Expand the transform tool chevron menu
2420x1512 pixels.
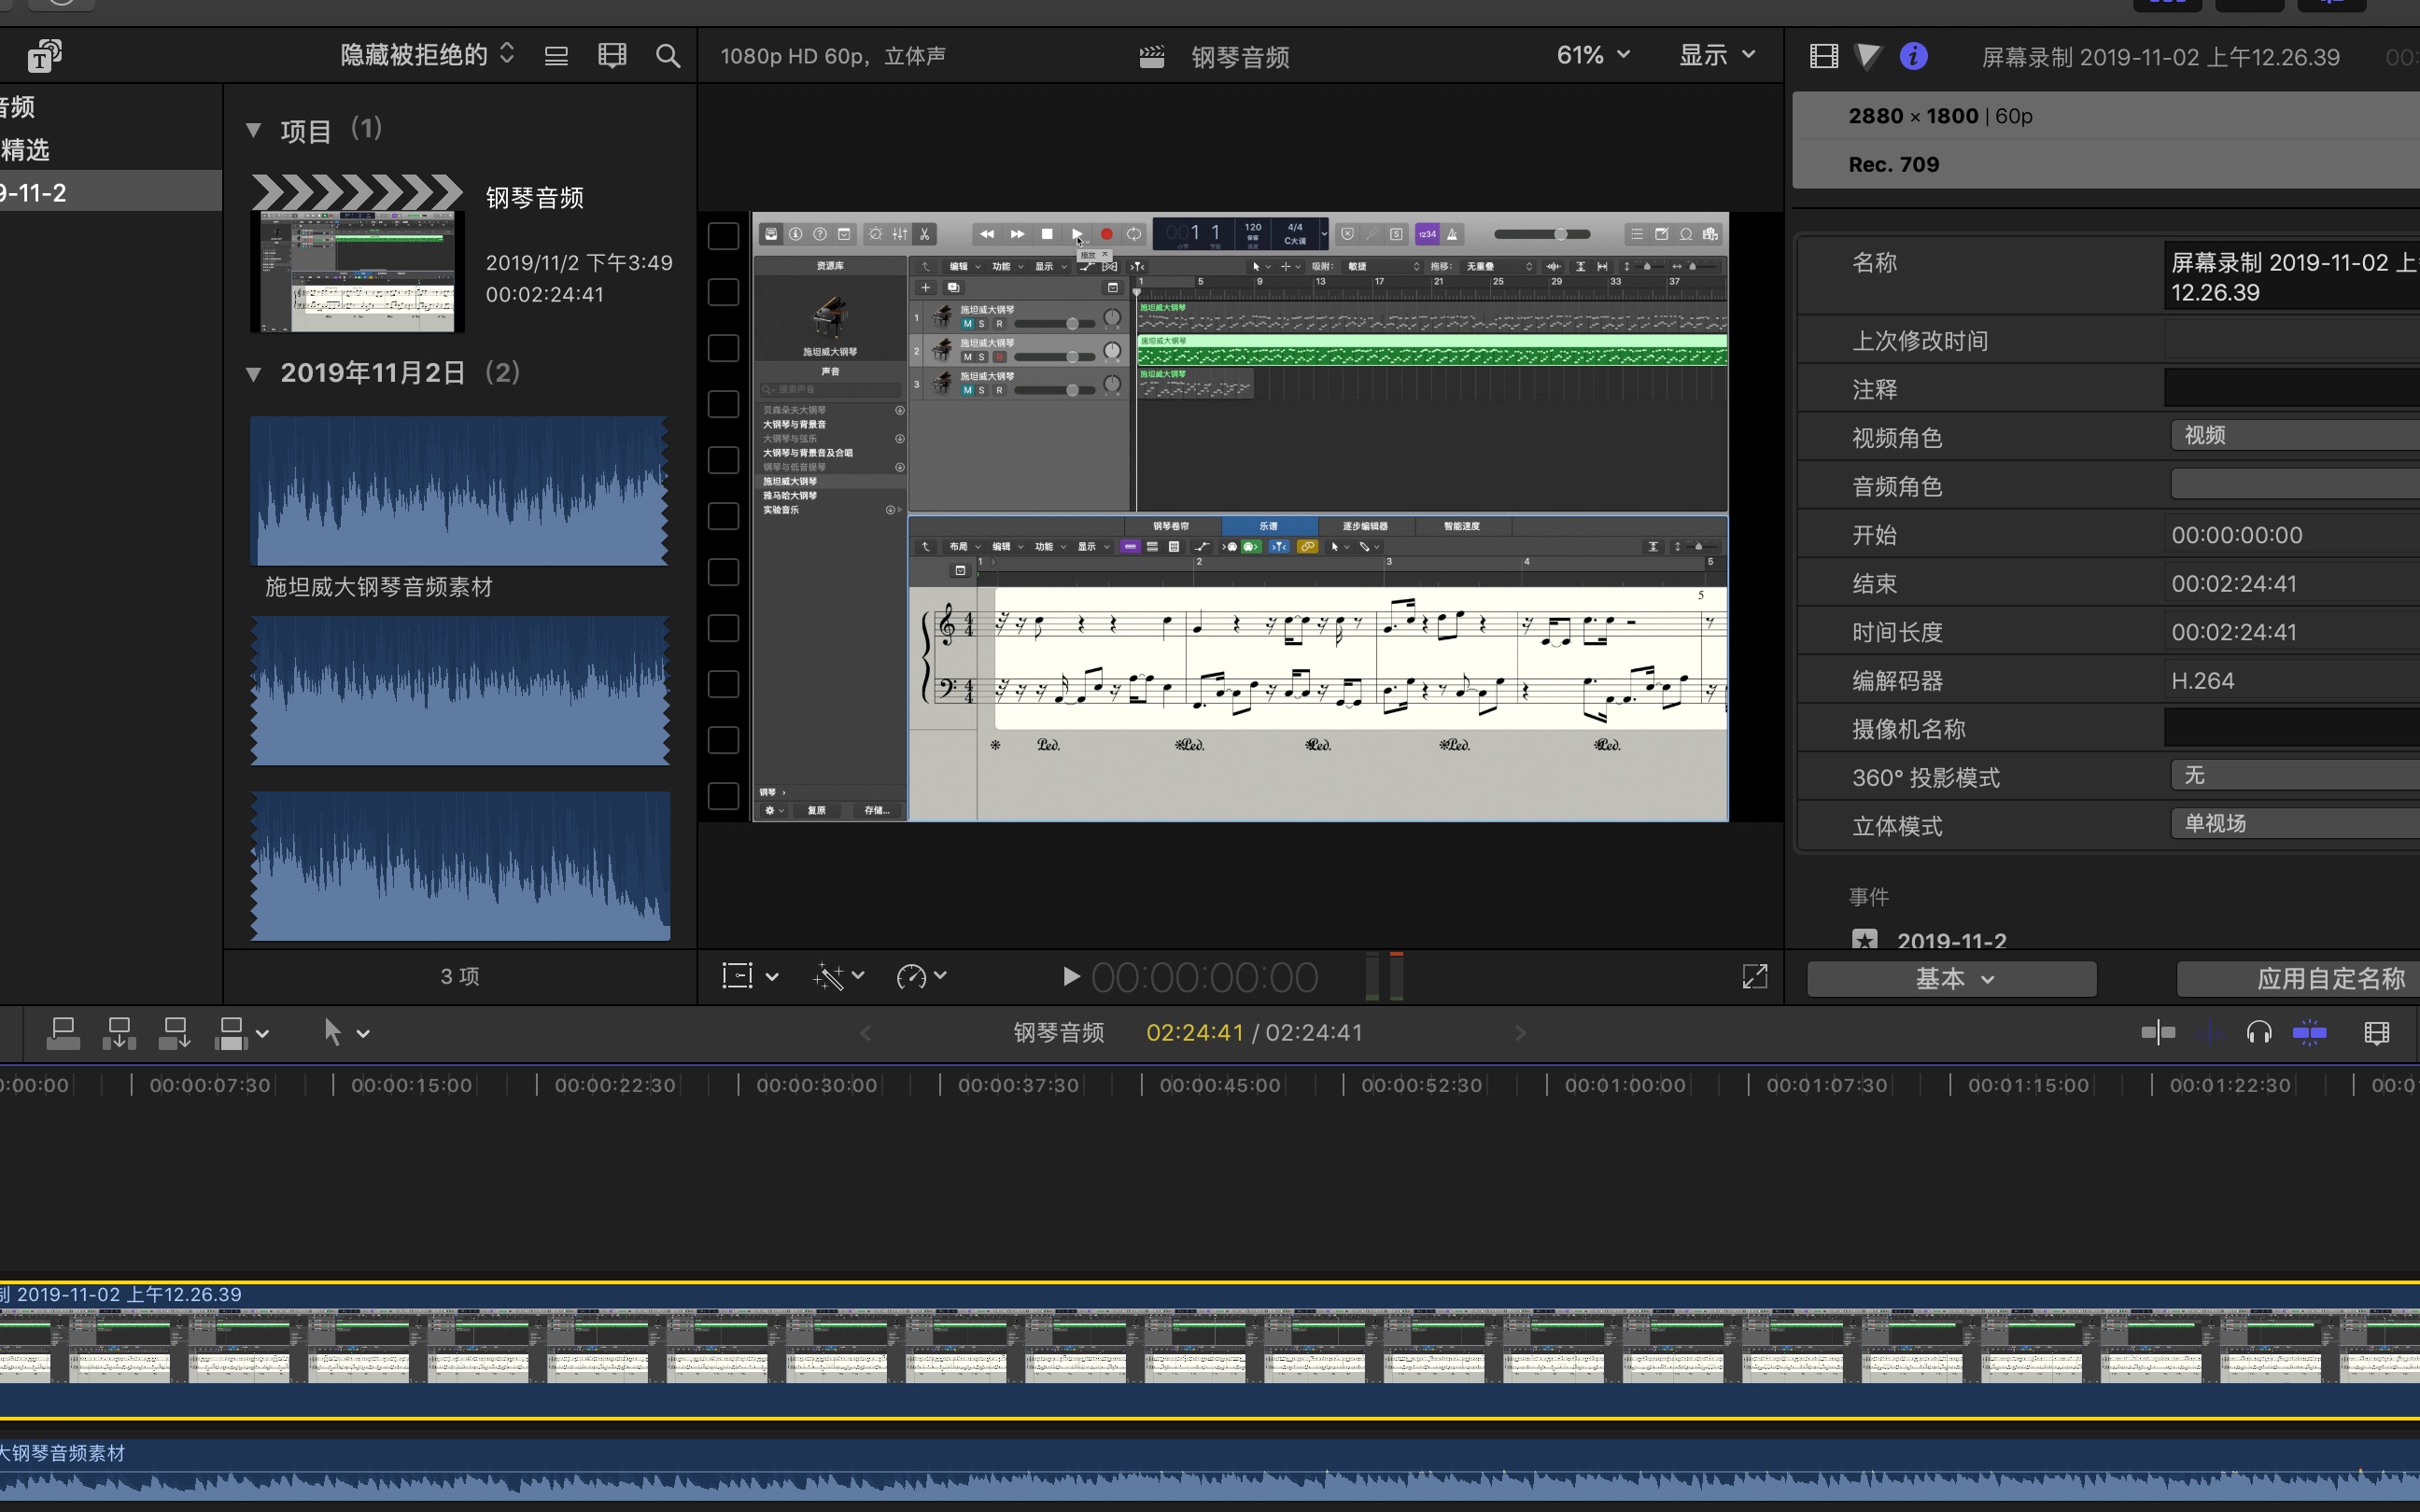[x=772, y=977]
